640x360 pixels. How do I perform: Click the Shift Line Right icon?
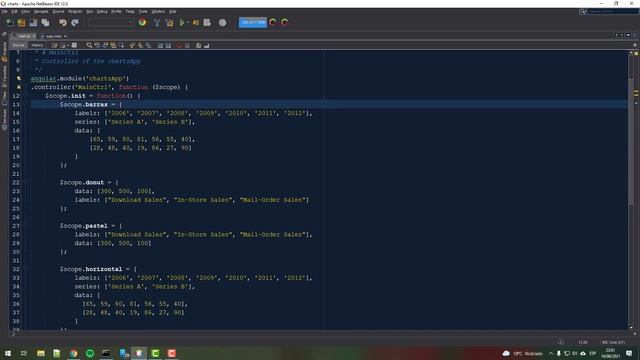pos(168,45)
